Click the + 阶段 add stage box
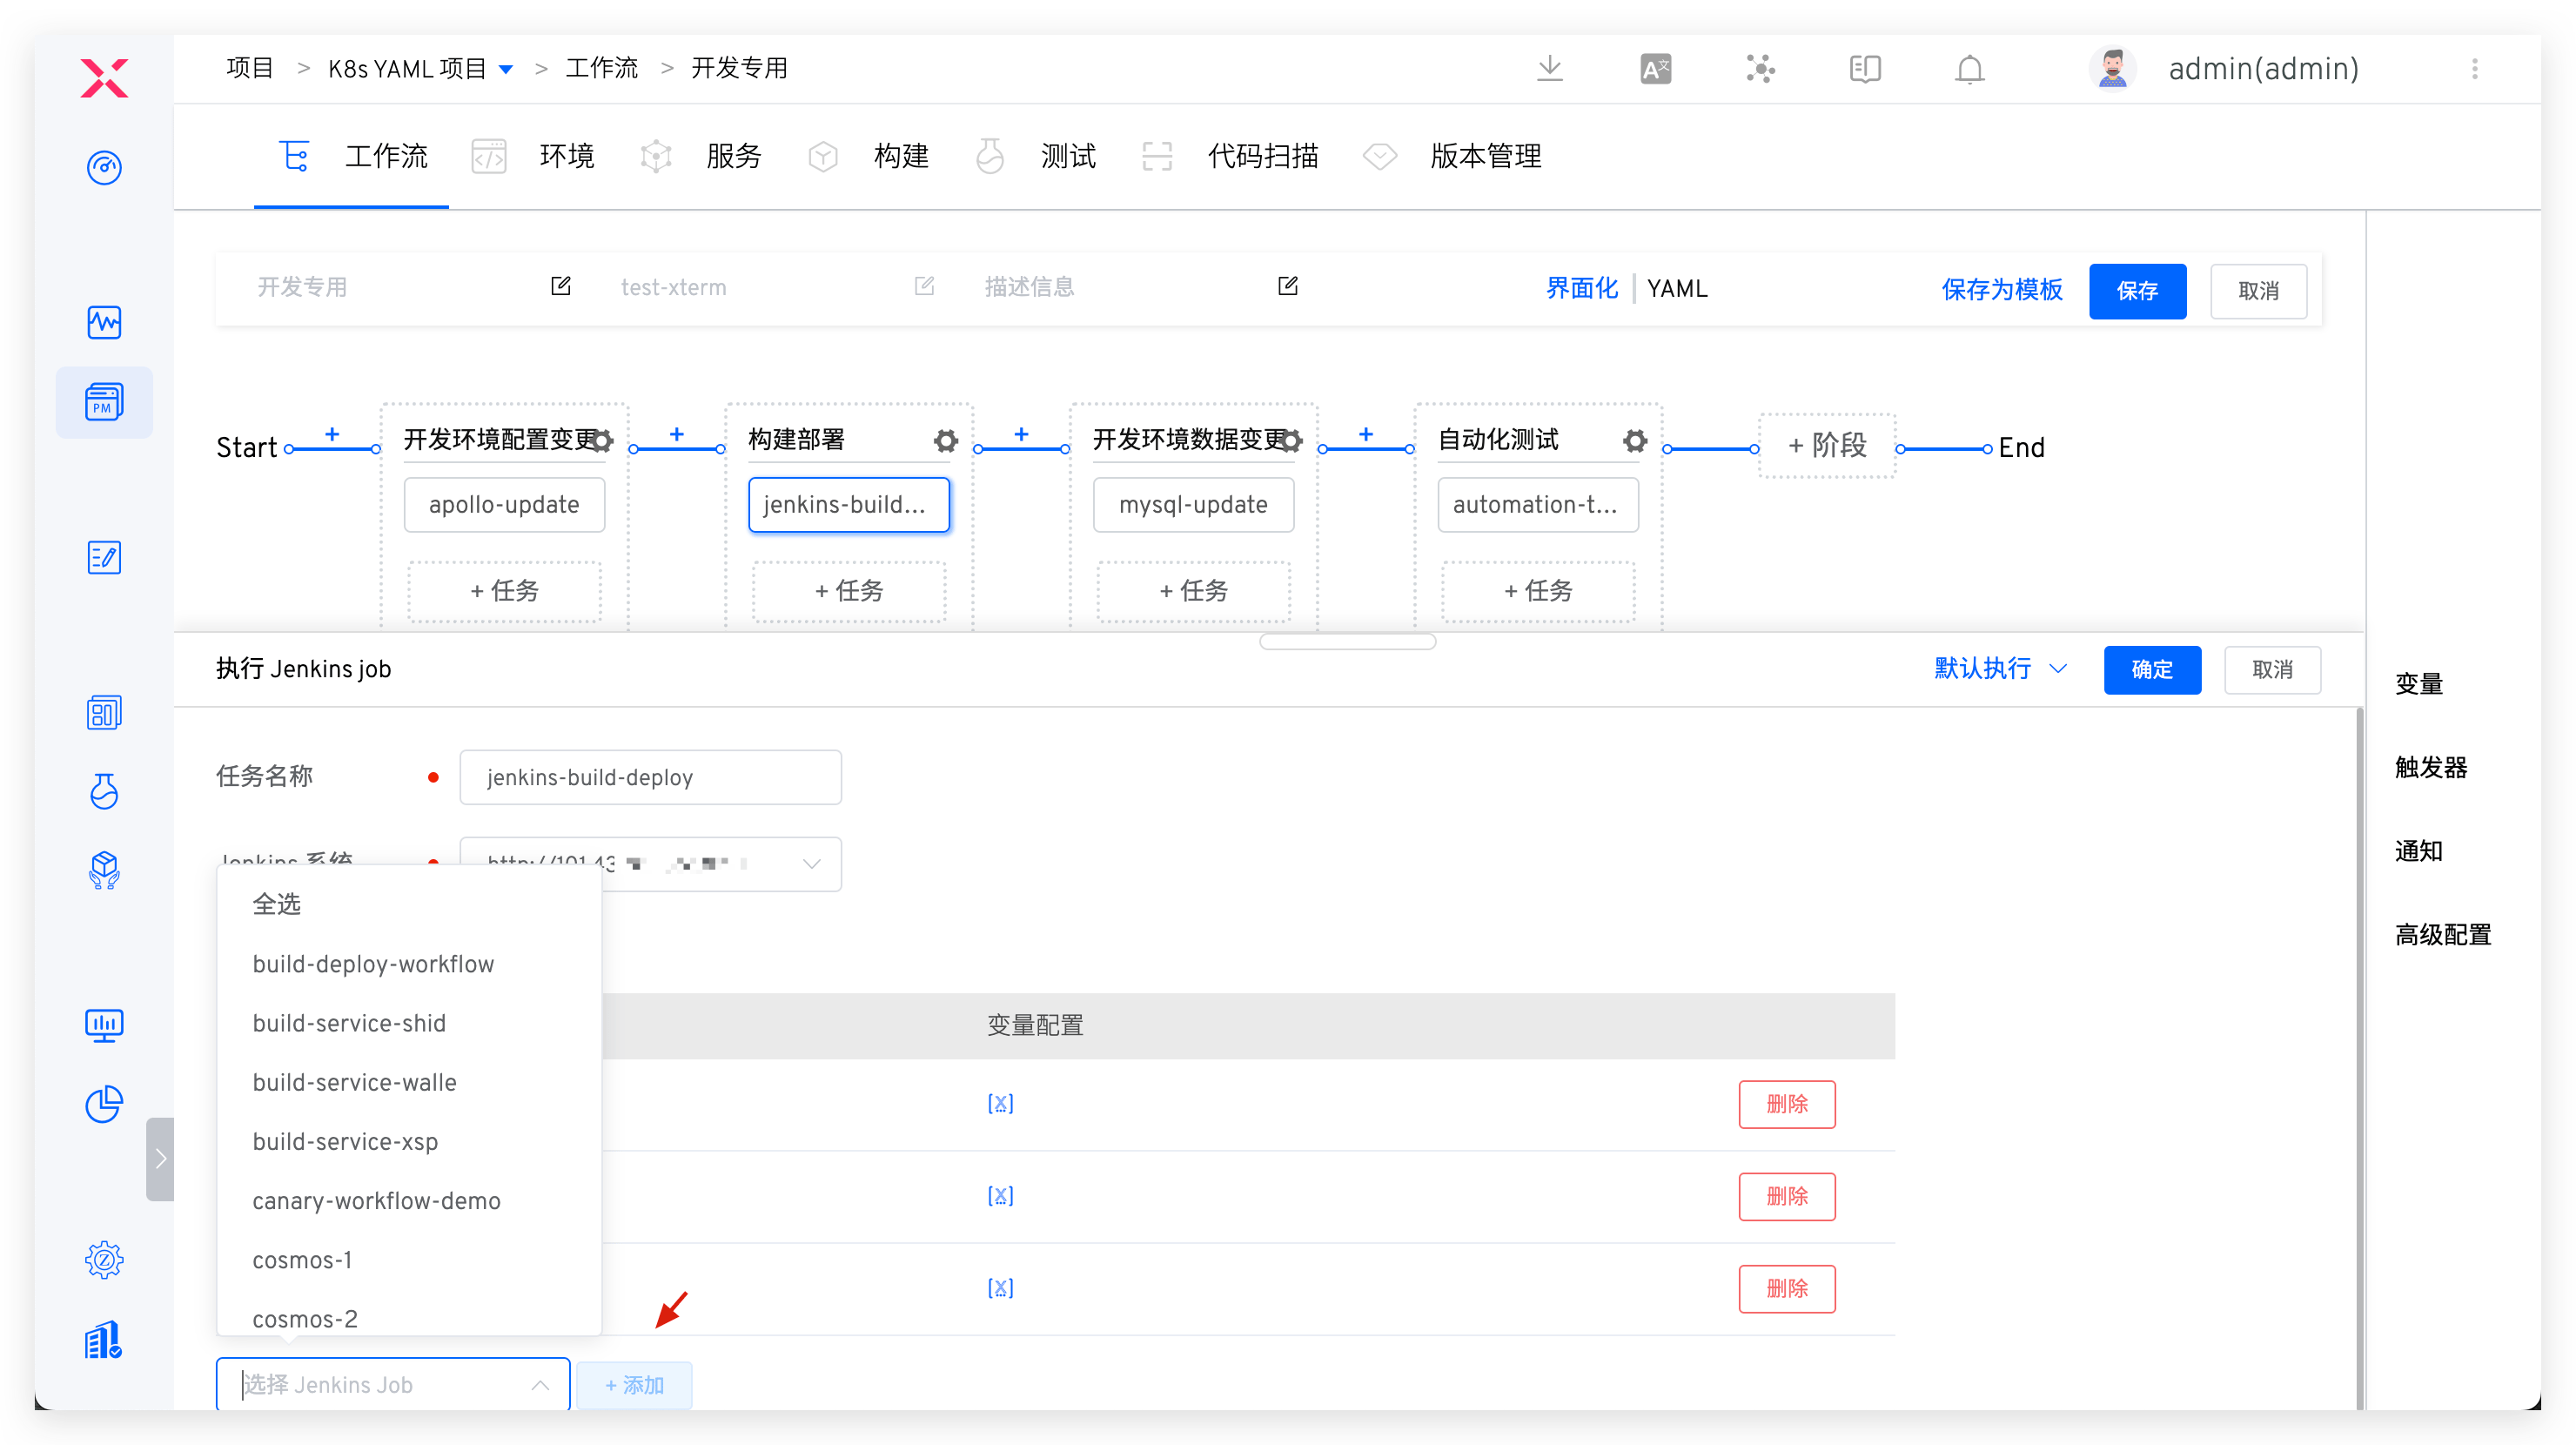This screenshot has height=1445, width=2576. click(x=1827, y=445)
